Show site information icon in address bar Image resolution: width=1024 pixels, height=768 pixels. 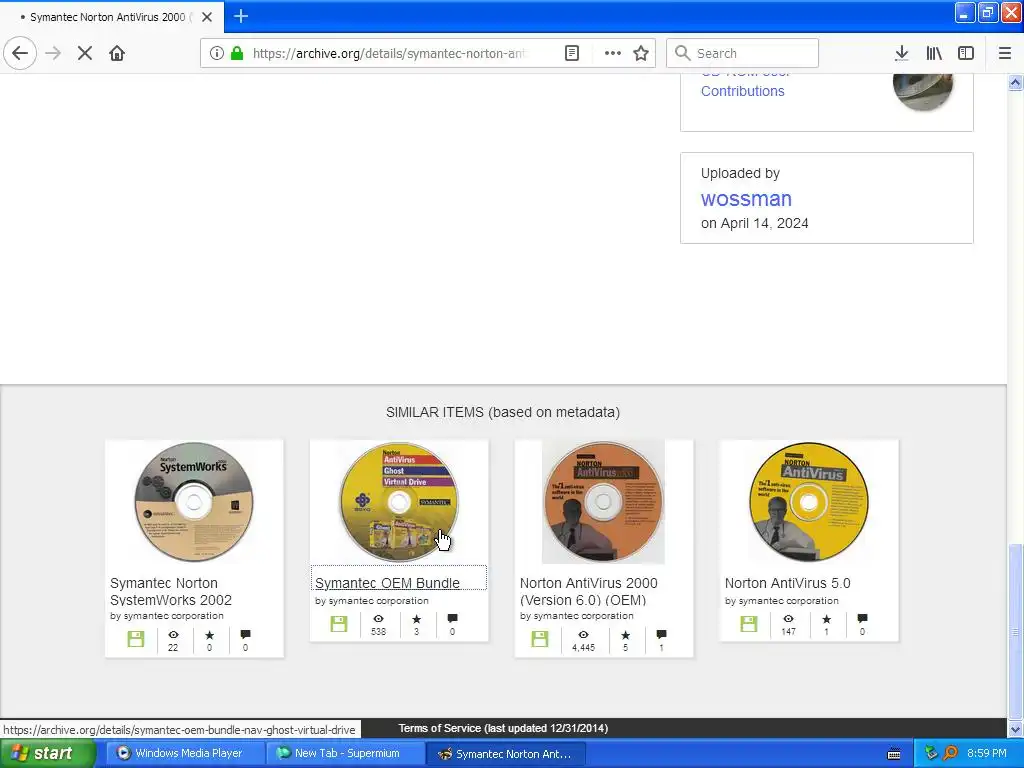click(216, 53)
